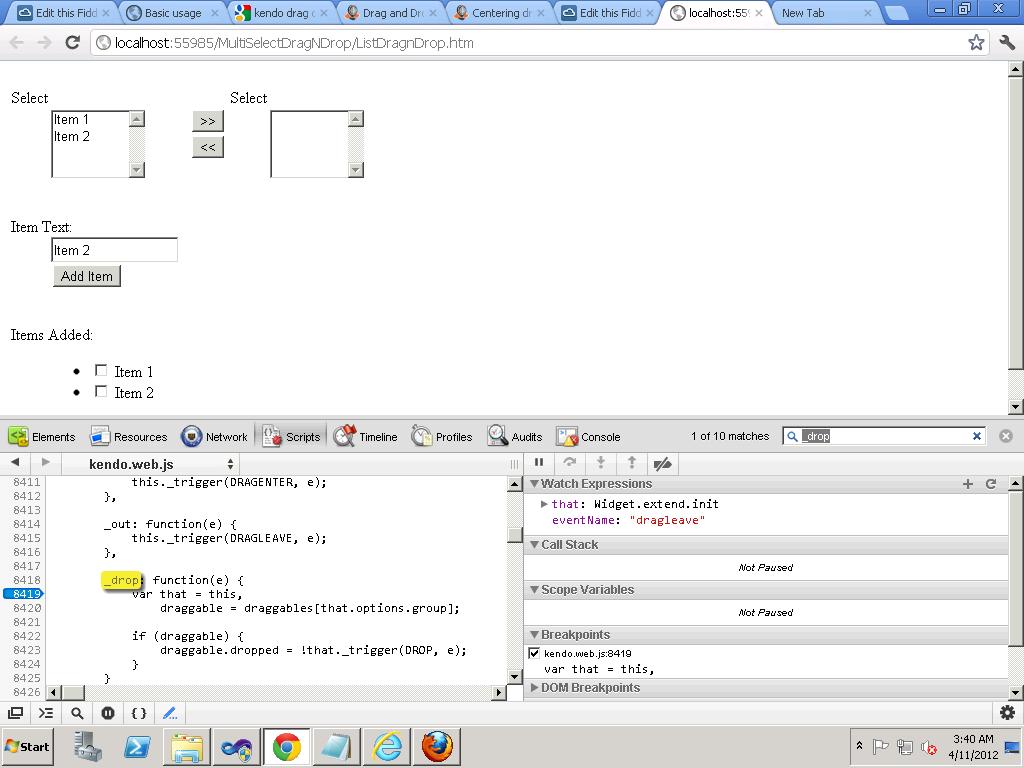Launch Firefox from taskbar
This screenshot has width=1024, height=768.
pyautogui.click(x=436, y=746)
